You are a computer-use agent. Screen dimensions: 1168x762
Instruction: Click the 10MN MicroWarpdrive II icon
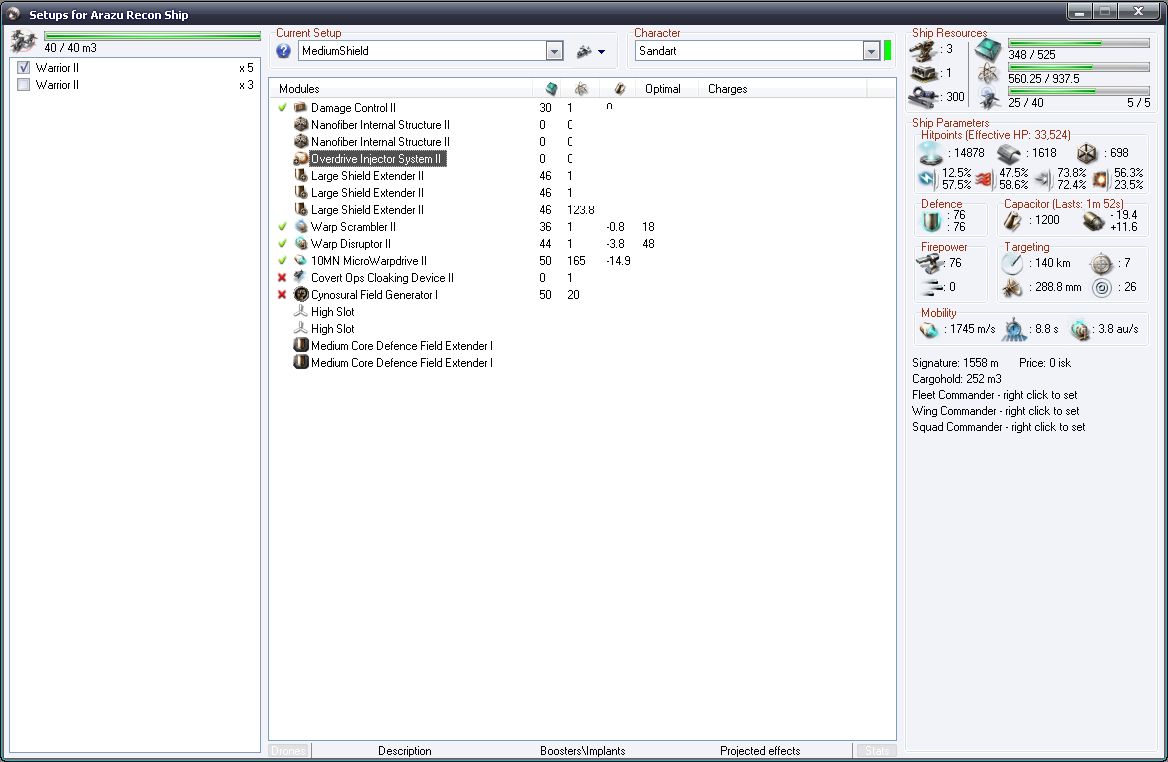(300, 261)
